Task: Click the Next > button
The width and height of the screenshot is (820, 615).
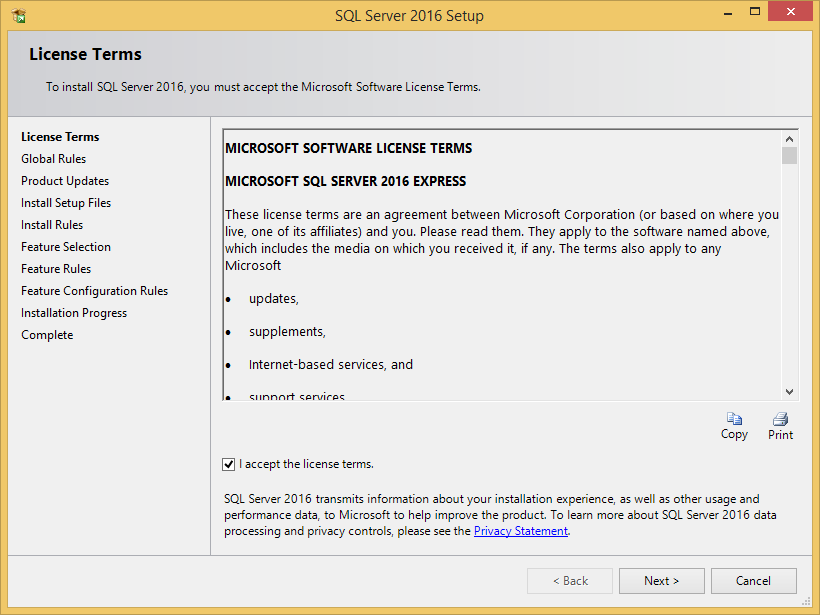Action: pos(662,581)
